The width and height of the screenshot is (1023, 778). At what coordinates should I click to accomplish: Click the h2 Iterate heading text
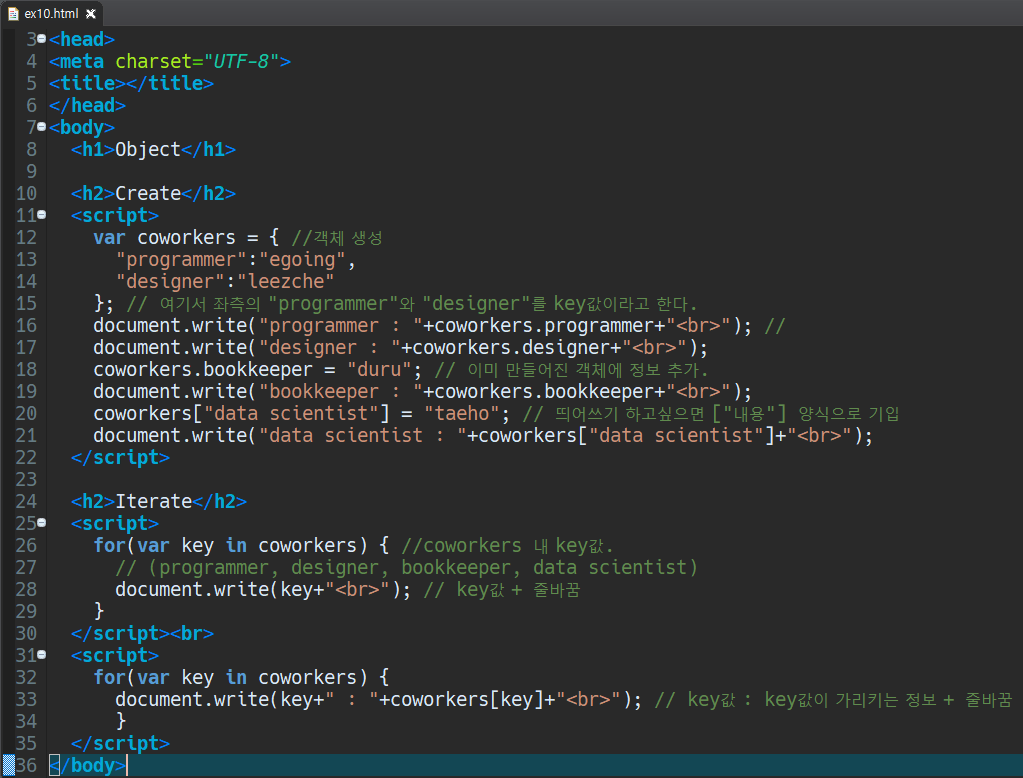tap(153, 502)
